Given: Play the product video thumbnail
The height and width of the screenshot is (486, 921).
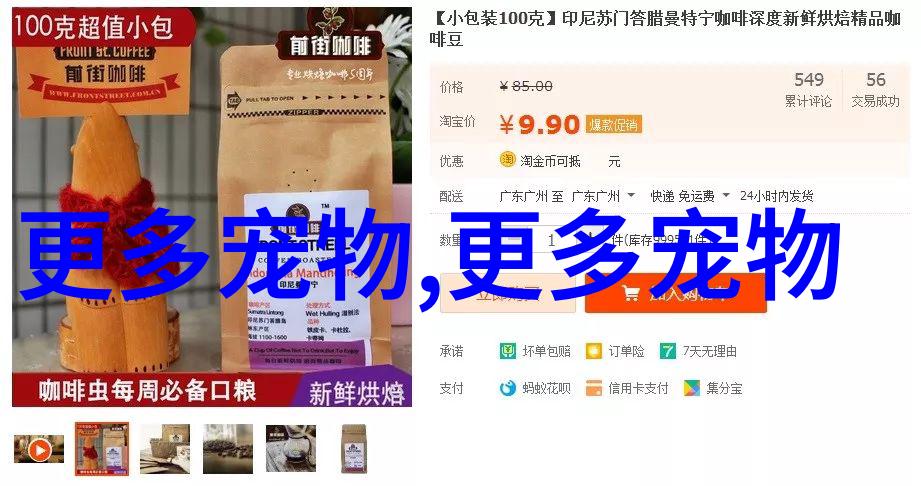Looking at the screenshot, I should (39, 450).
